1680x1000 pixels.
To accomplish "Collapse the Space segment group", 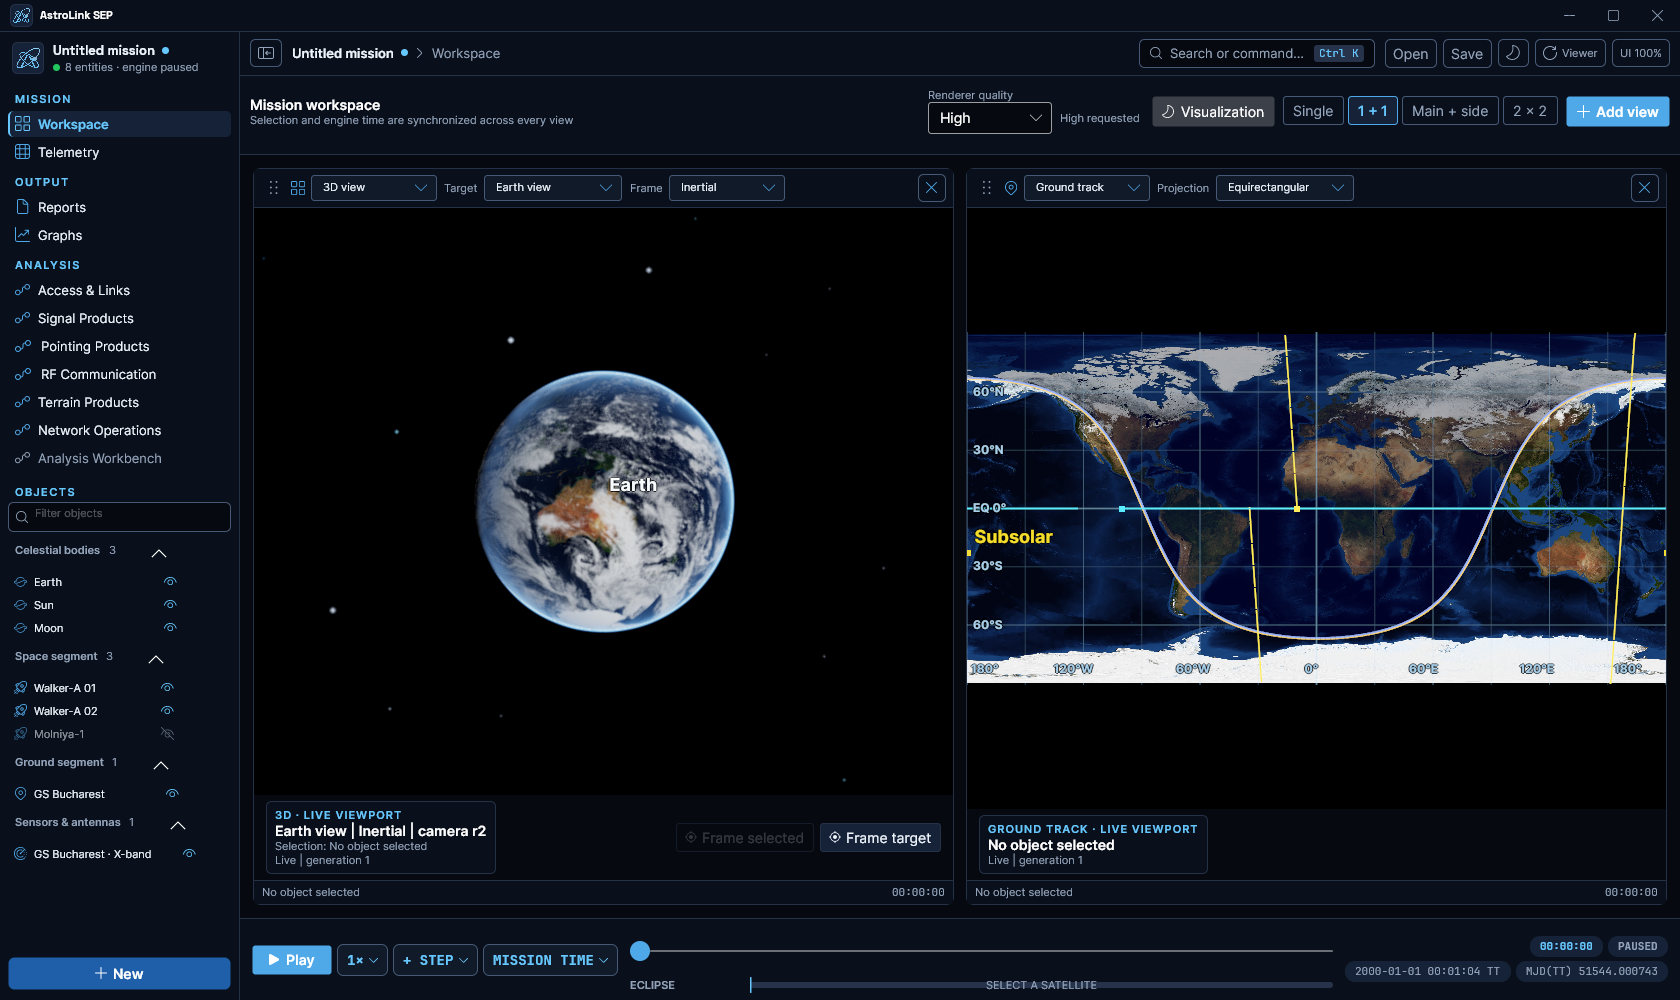I will [x=156, y=659].
